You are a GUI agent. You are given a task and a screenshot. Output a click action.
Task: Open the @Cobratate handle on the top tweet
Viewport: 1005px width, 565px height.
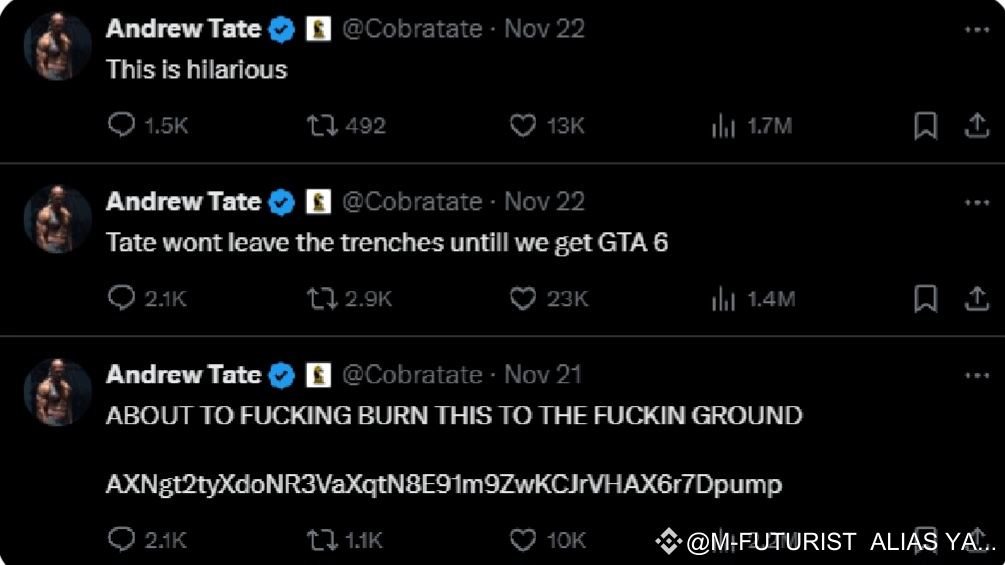412,29
